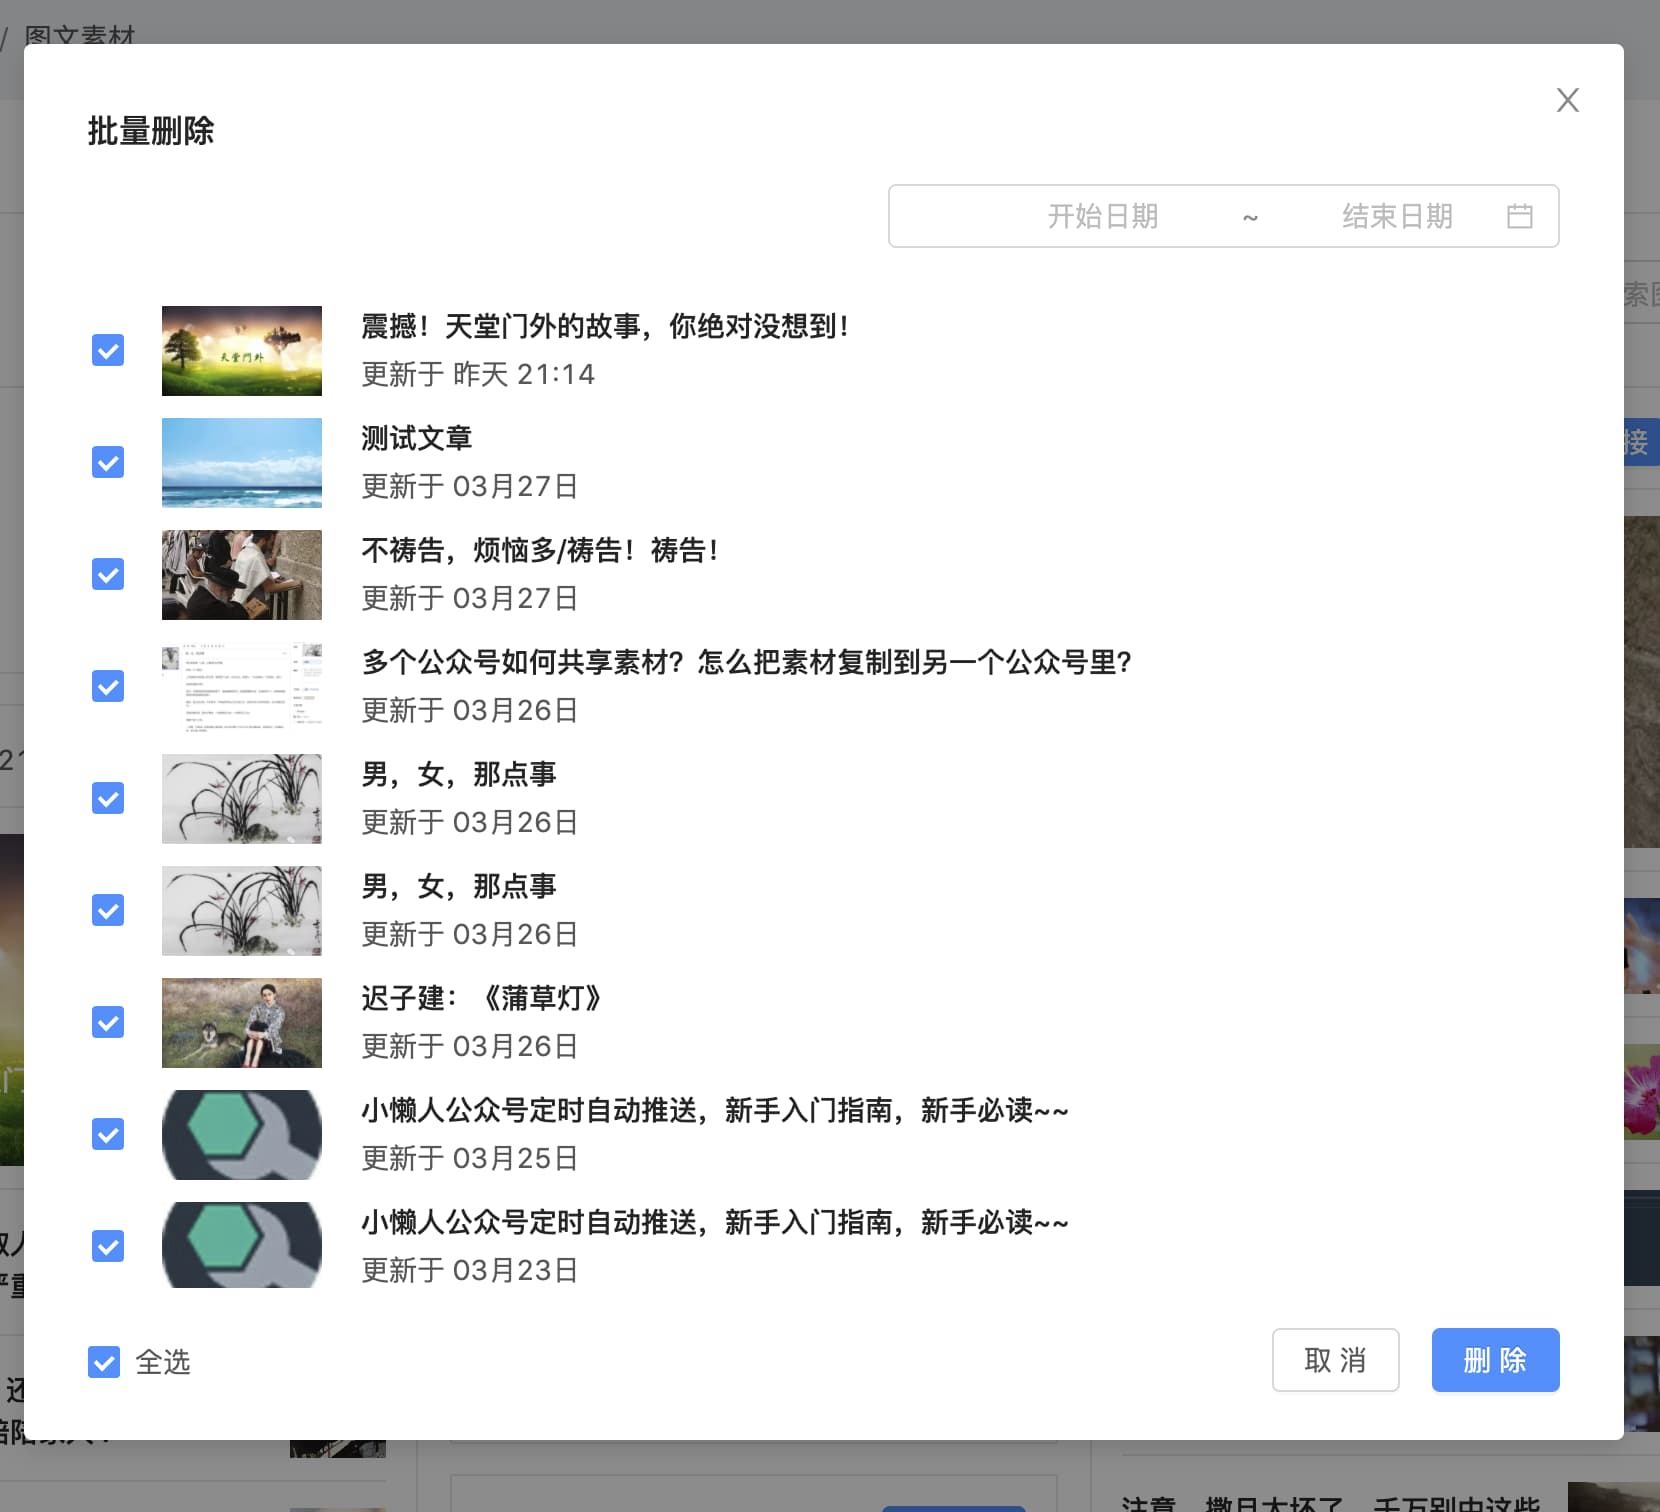Uncheck the 小懒人 article updated 03月23日

point(107,1246)
